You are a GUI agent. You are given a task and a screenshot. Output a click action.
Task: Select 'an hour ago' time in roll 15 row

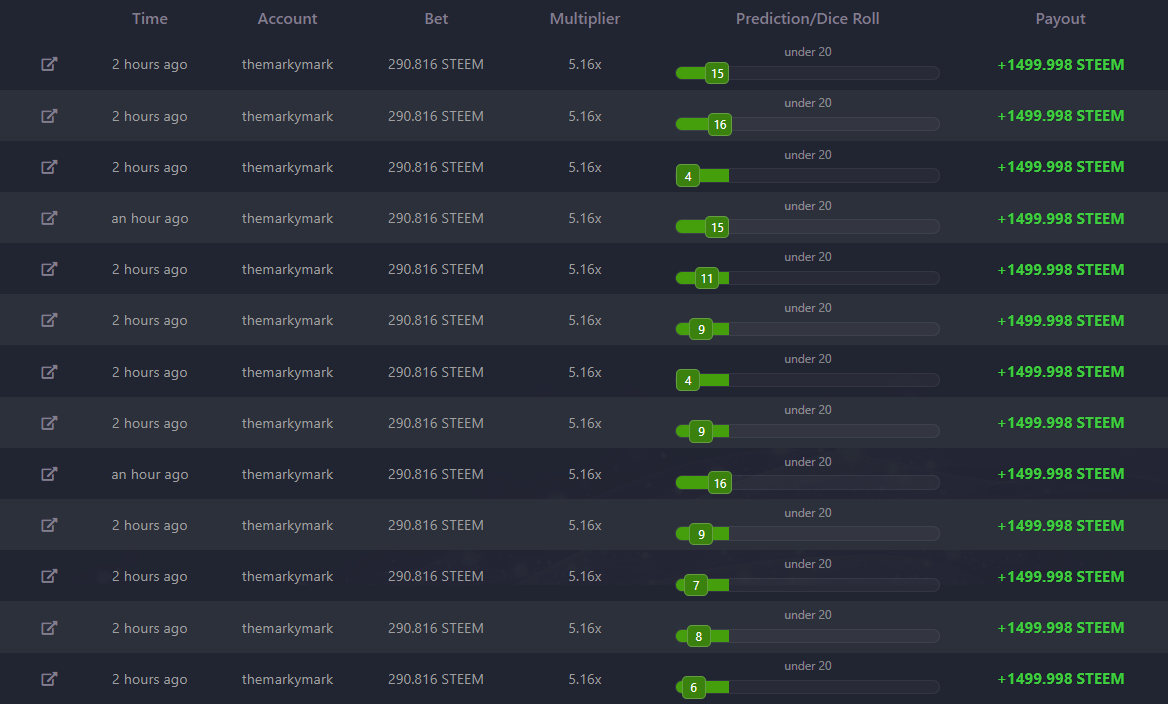click(x=150, y=218)
